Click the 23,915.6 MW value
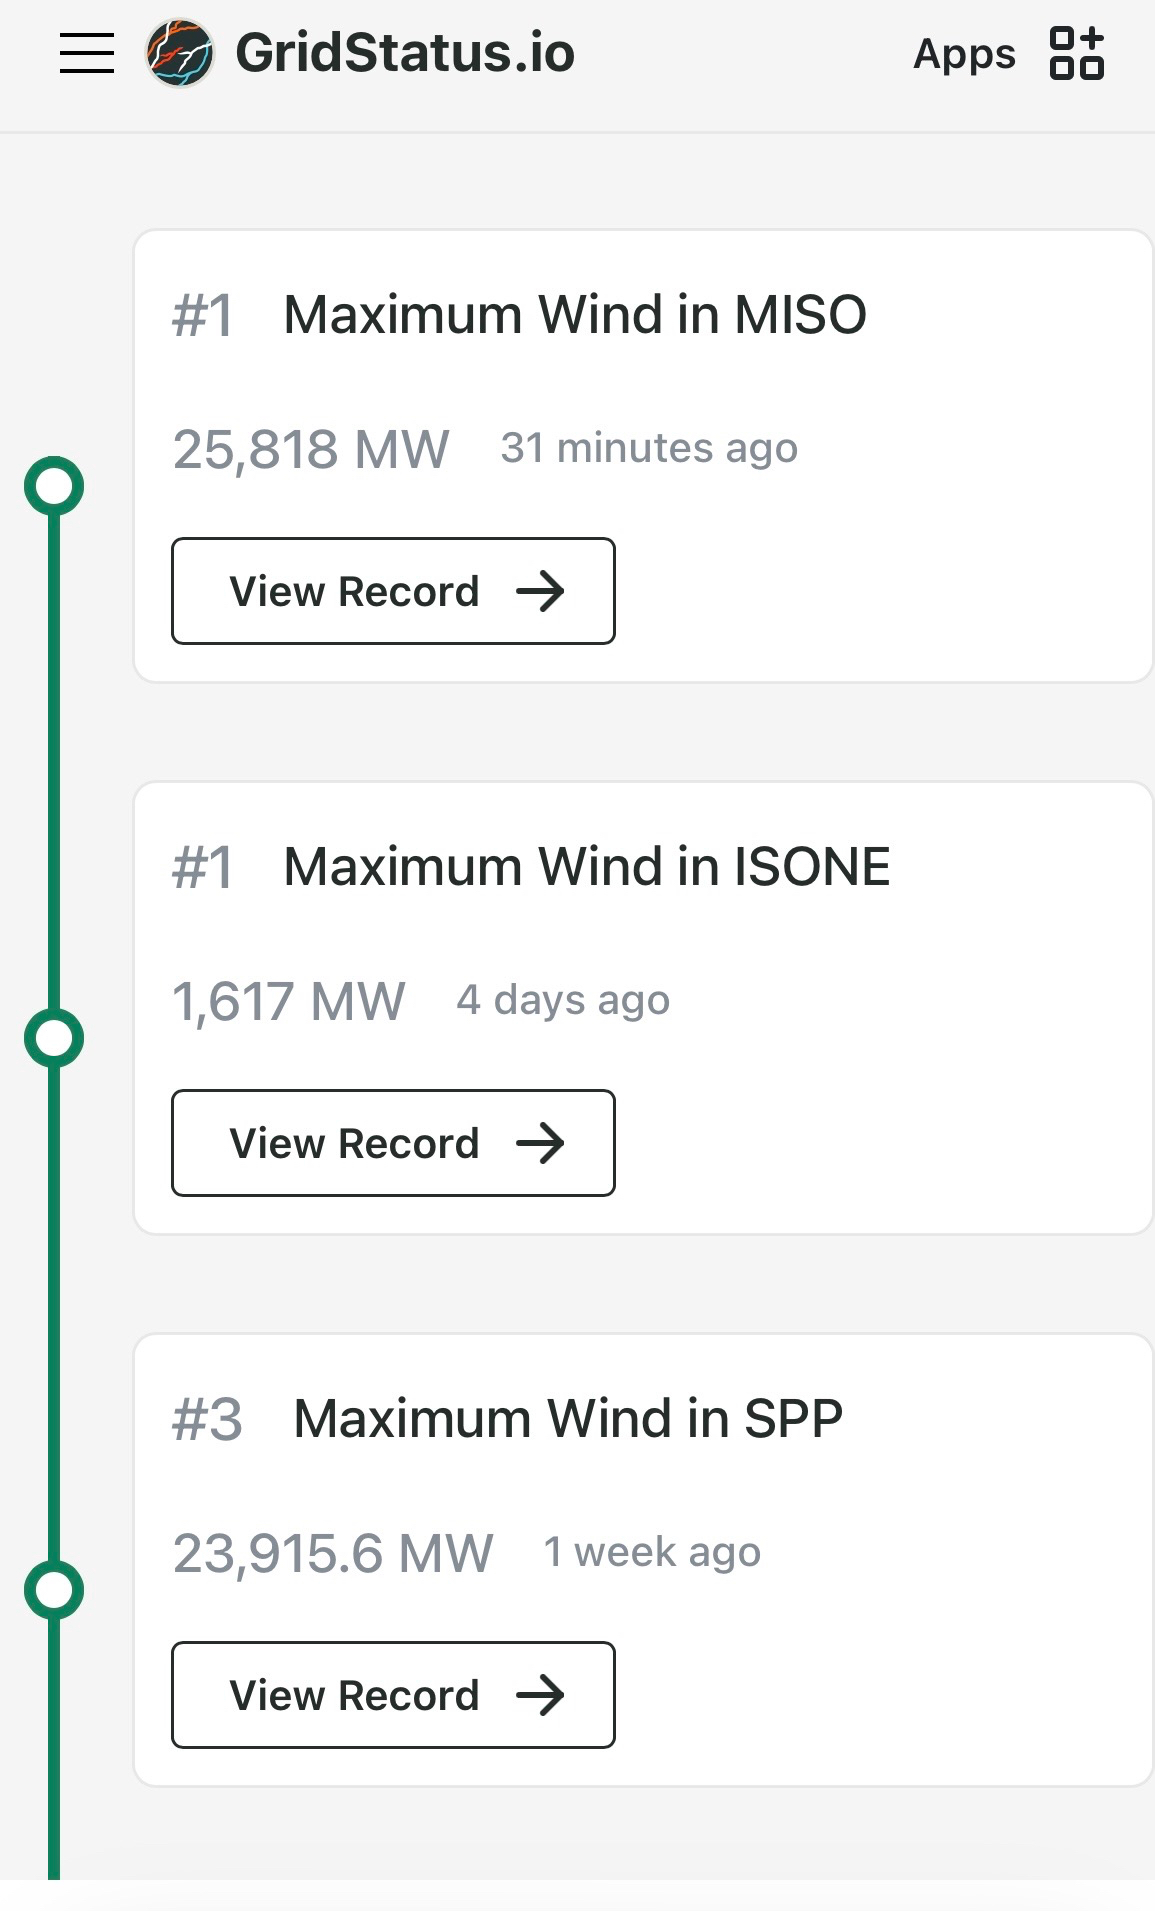Viewport: 1155px width, 1911px height. point(333,1553)
